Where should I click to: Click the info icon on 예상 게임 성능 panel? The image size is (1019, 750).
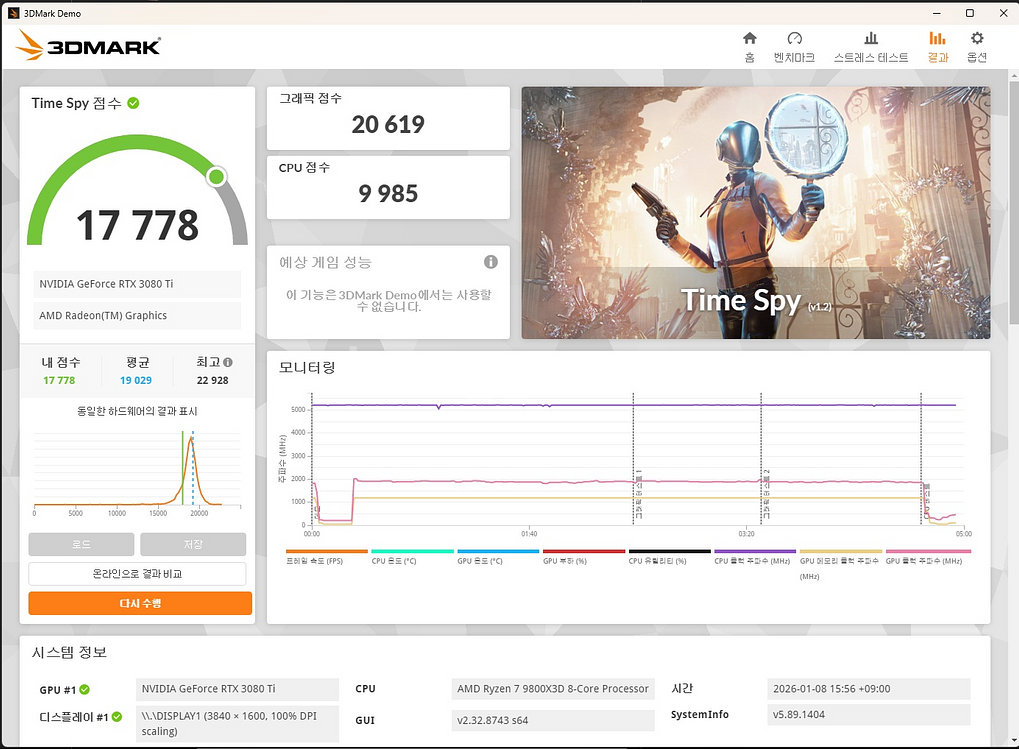(489, 261)
